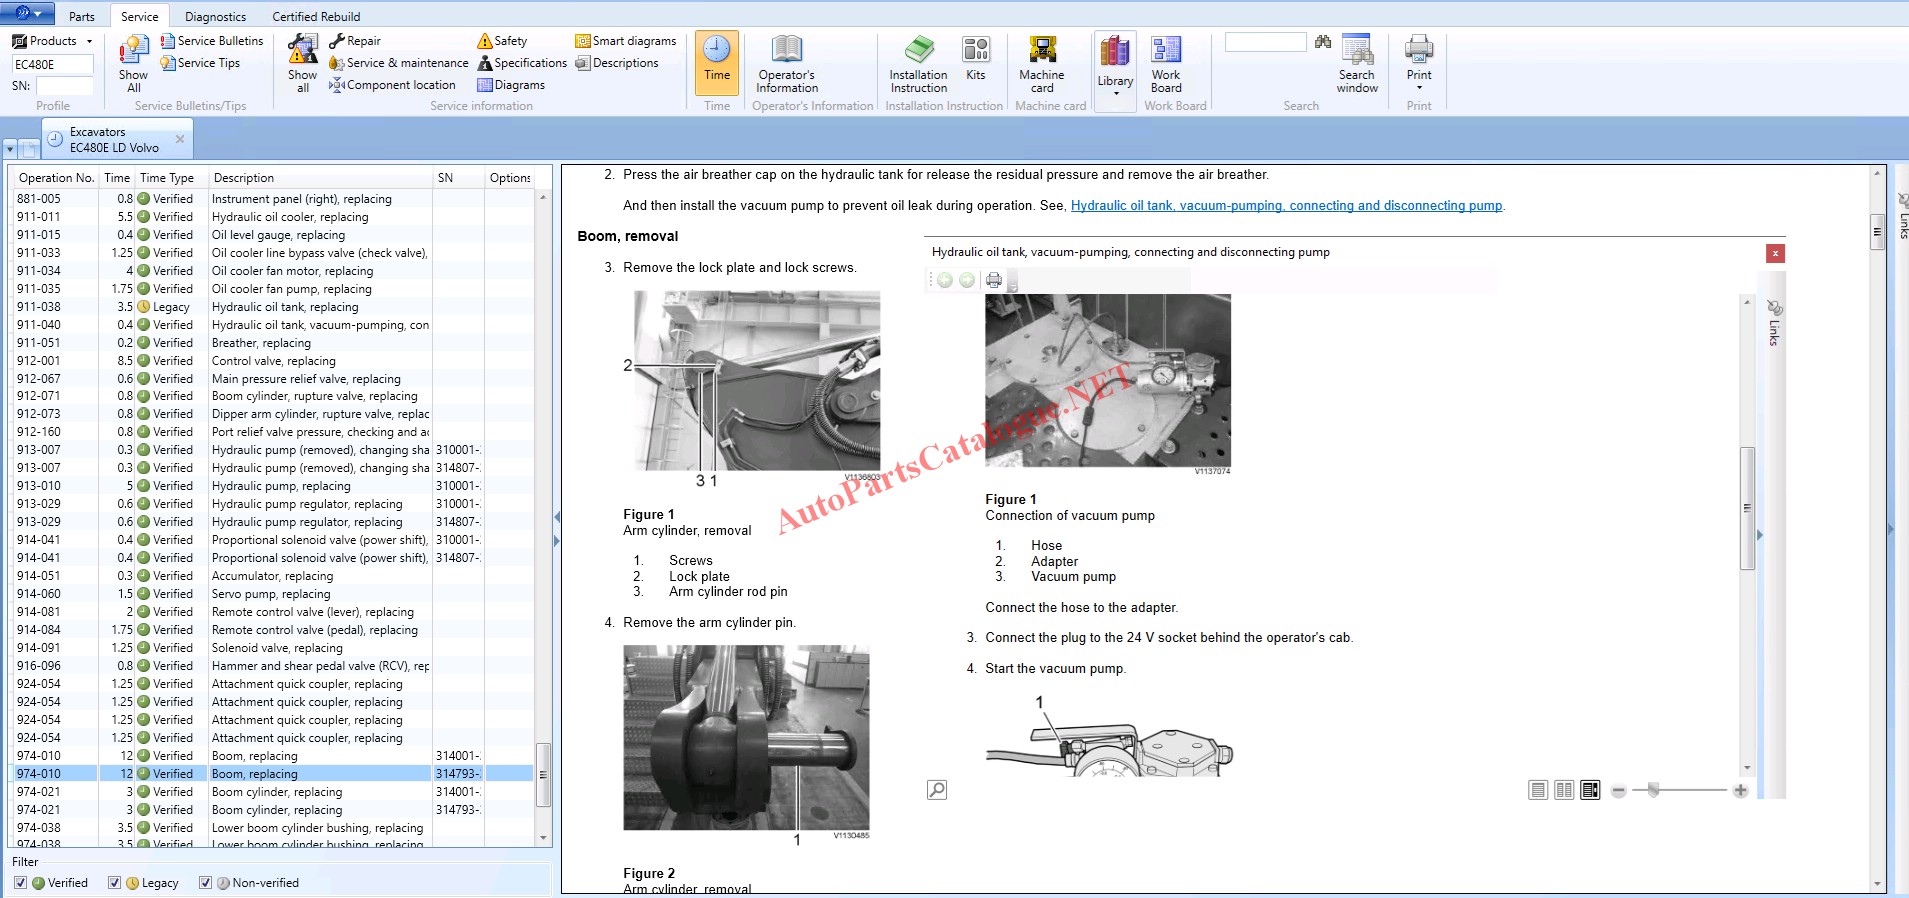Click the Kits icon

(975, 51)
